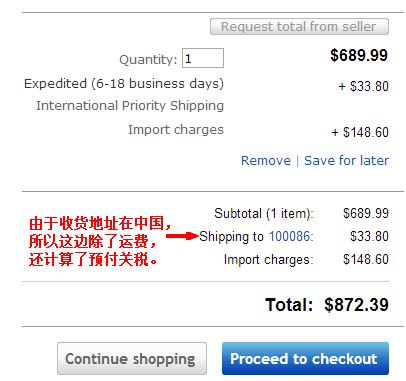Screen dimensions: 406x381
Task: Click the Request total from seller button
Action: 299,27
